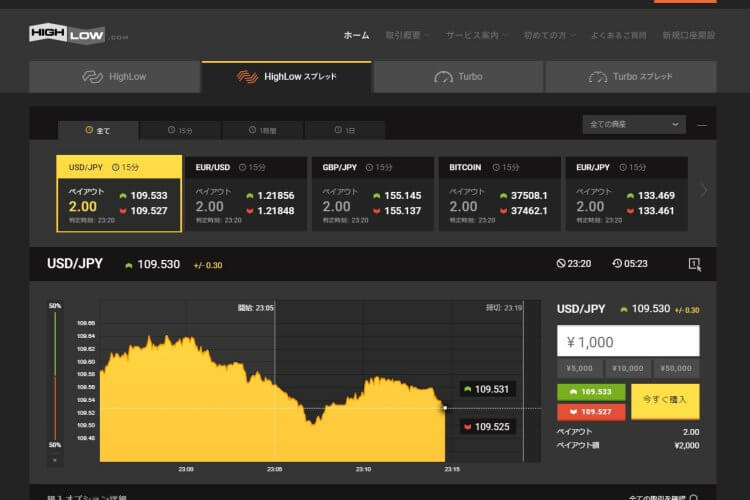The width and height of the screenshot is (750, 500).
Task: Filter options by 1日 duration
Action: [x=345, y=130]
